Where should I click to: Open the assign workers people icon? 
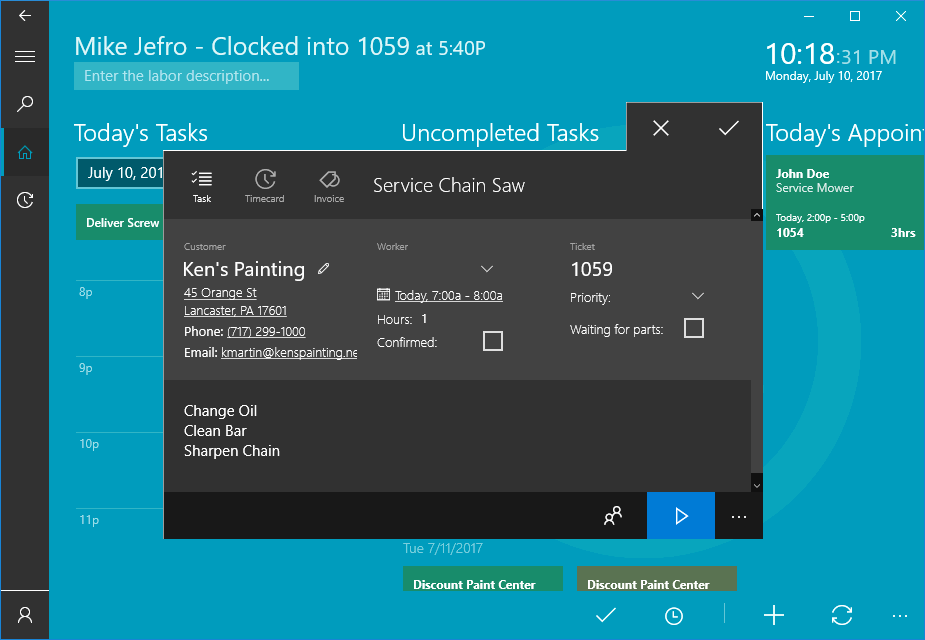coord(613,516)
